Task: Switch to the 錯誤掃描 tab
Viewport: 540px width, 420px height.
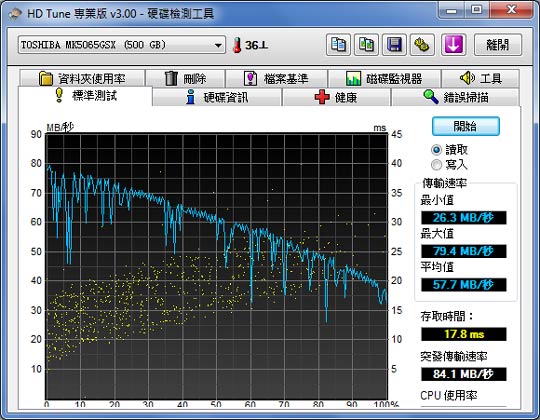Action: coord(455,97)
